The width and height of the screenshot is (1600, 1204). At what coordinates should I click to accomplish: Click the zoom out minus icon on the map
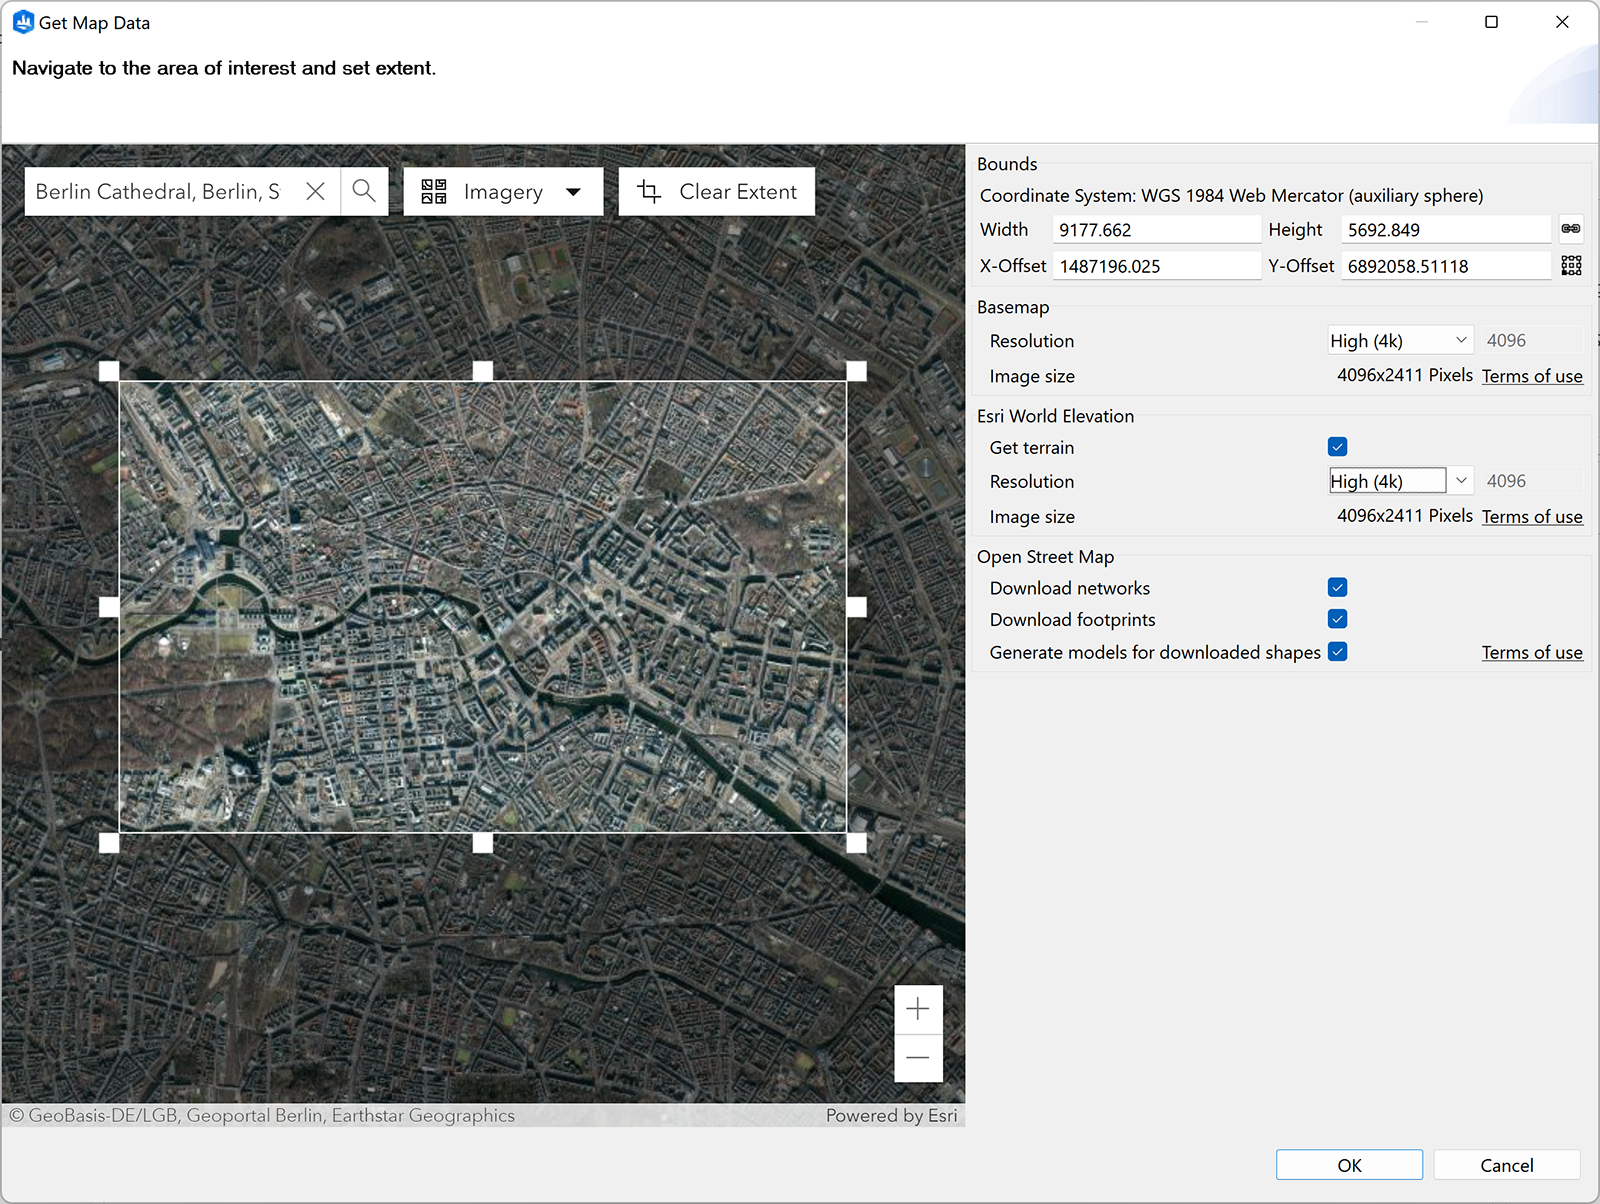coord(918,1057)
